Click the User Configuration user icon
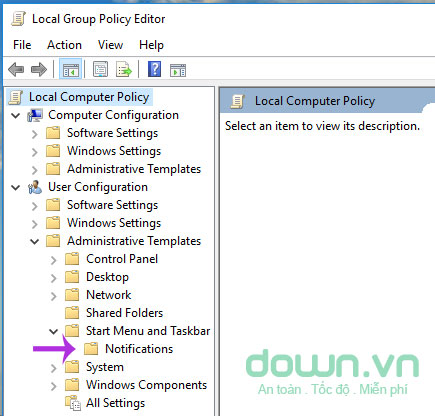 coord(35,187)
